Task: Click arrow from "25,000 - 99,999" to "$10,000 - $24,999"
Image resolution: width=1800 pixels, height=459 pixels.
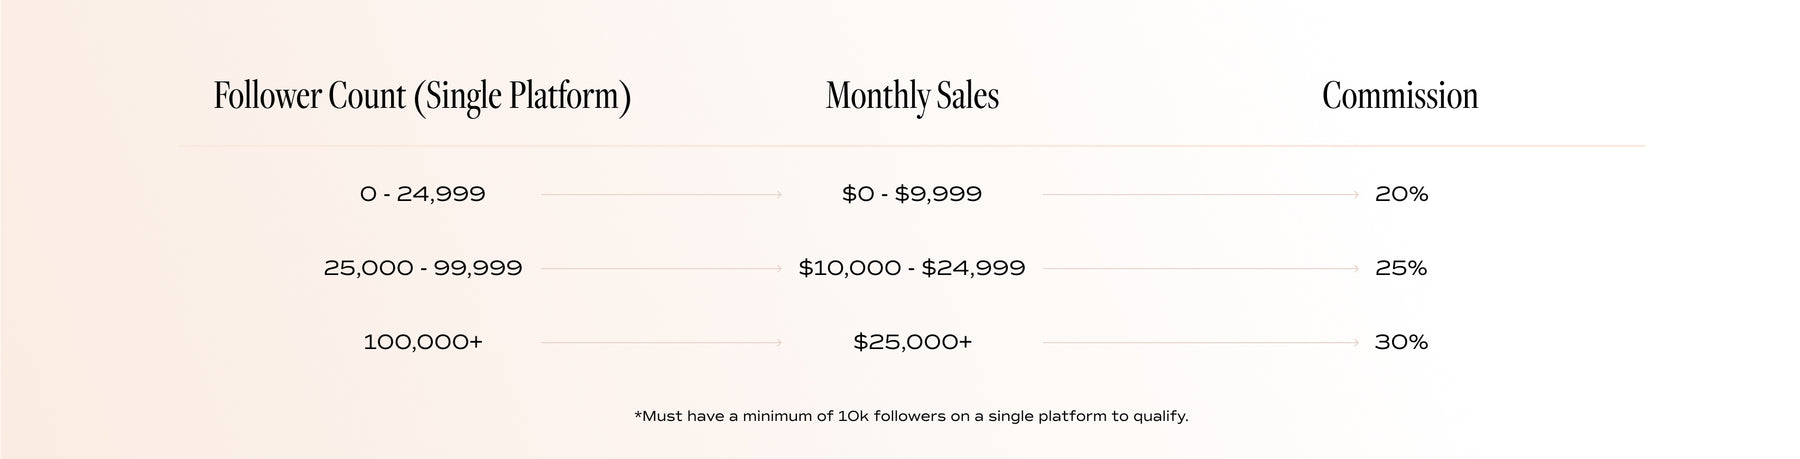Action: tap(661, 268)
